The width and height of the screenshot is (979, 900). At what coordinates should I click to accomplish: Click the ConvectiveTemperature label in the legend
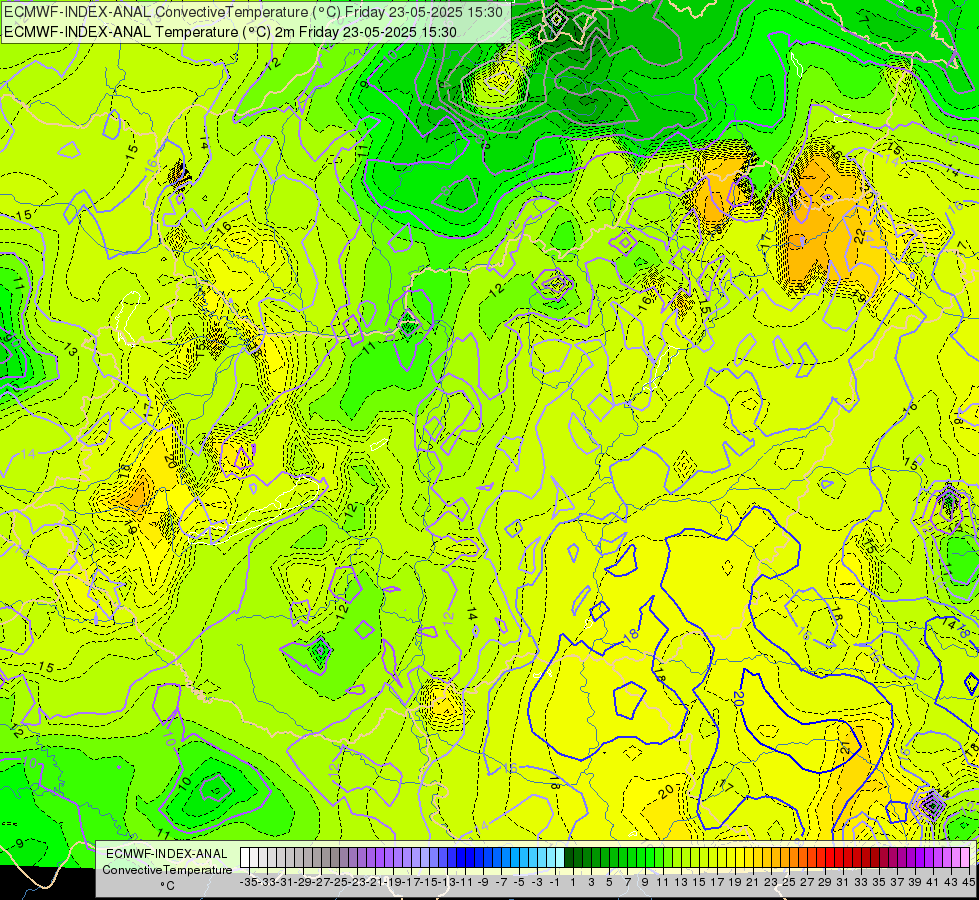coord(167,869)
